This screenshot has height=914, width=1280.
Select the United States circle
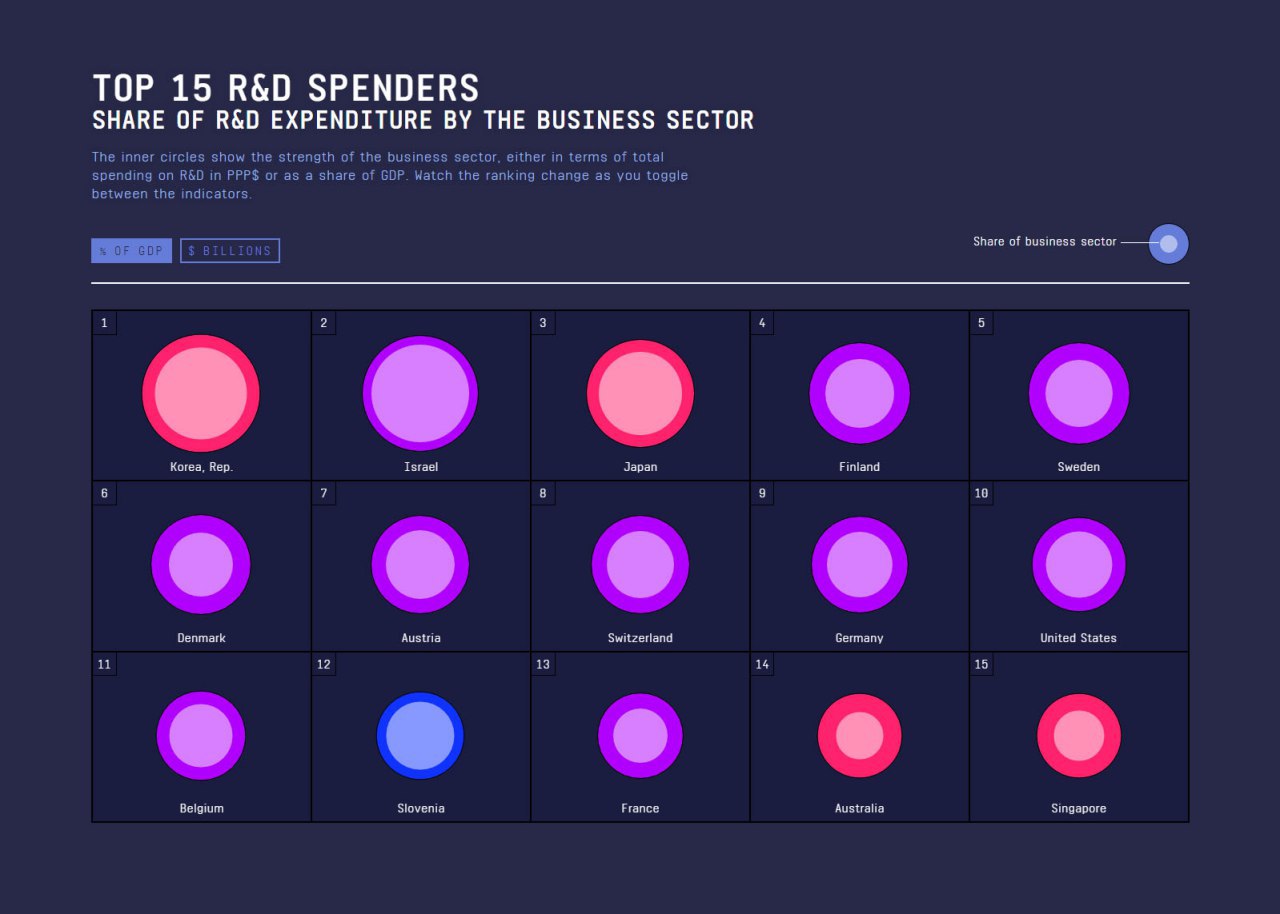(1079, 564)
